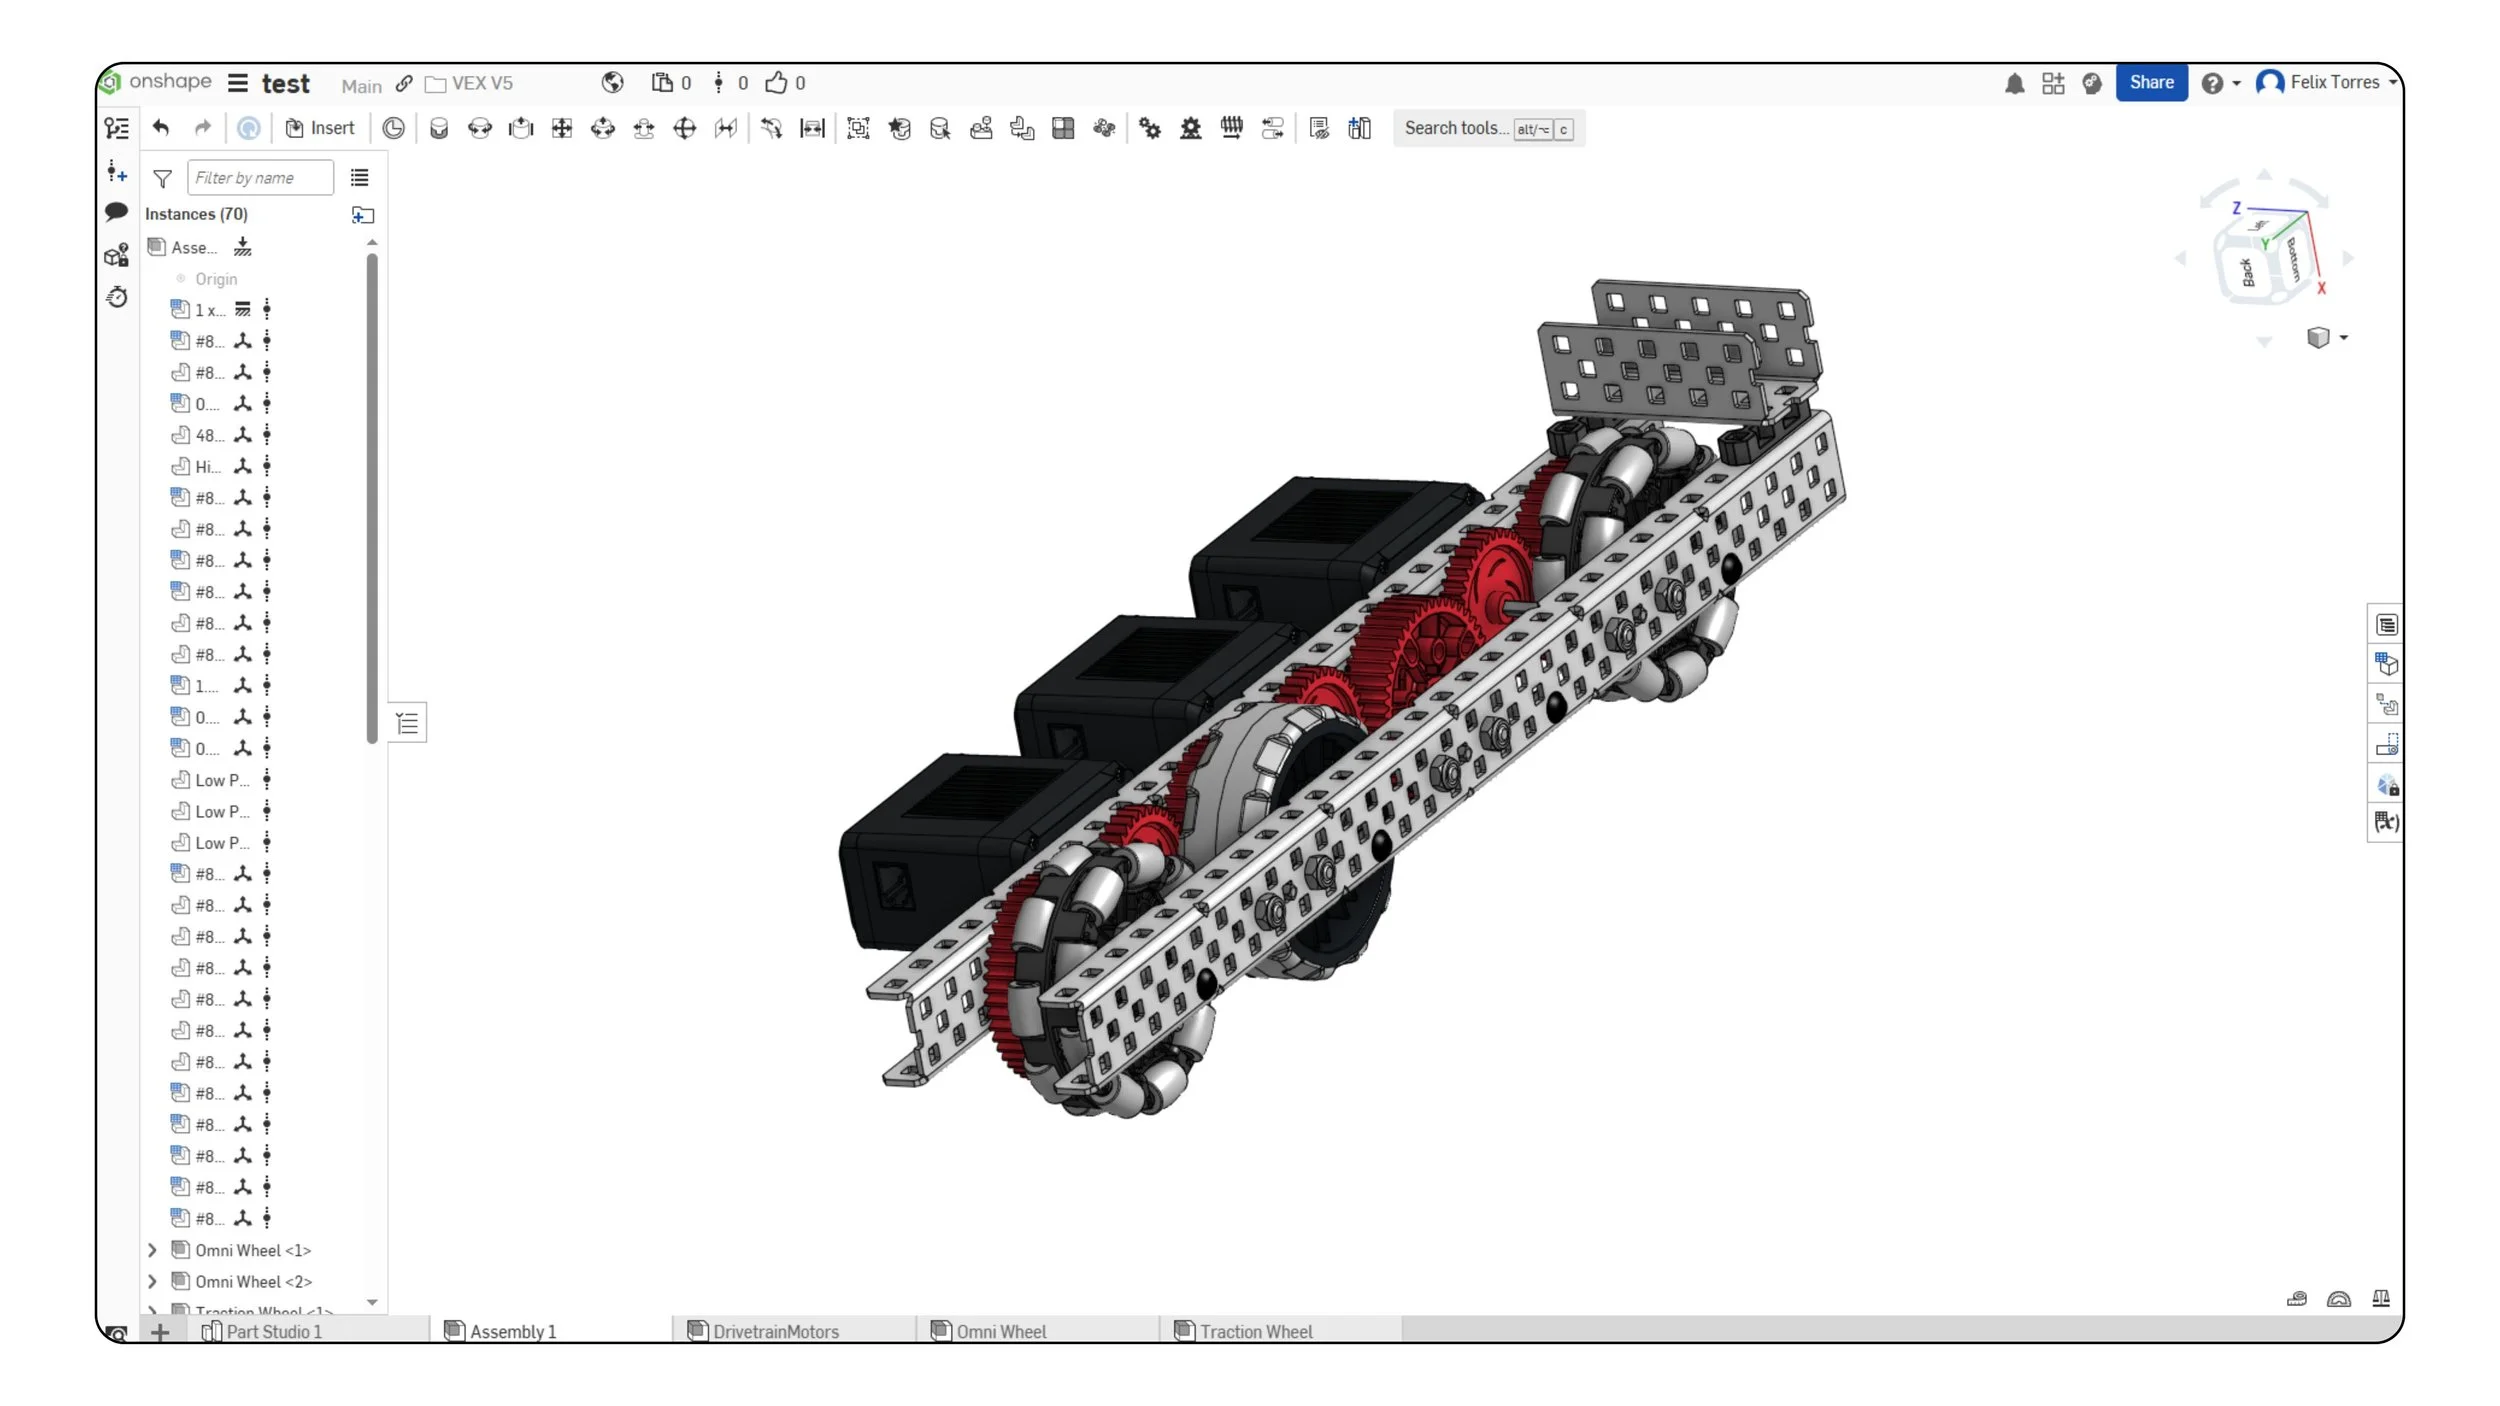Viewport: 2500px width, 1406px height.
Task: Open the bill of materials table icon
Action: (x=2386, y=625)
